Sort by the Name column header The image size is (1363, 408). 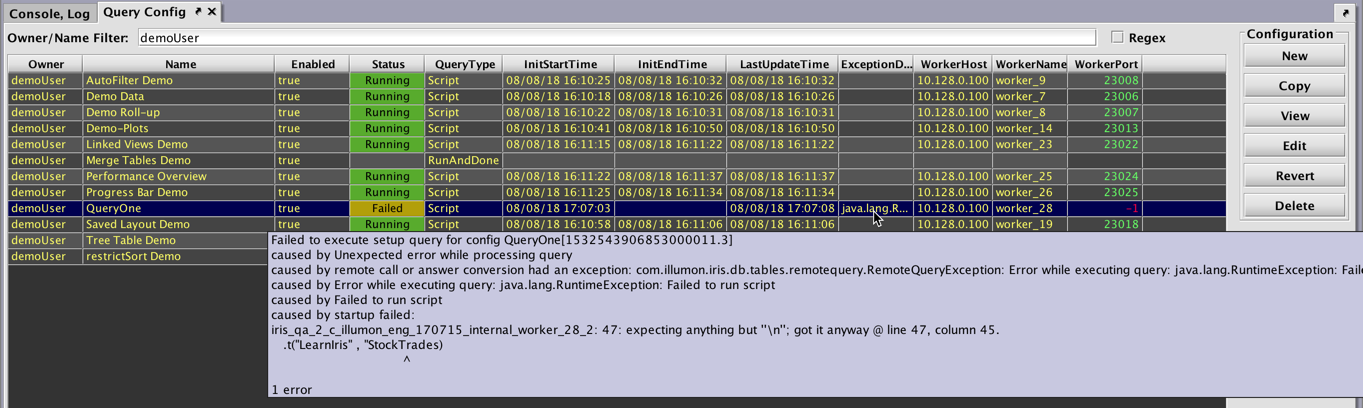[x=180, y=64]
